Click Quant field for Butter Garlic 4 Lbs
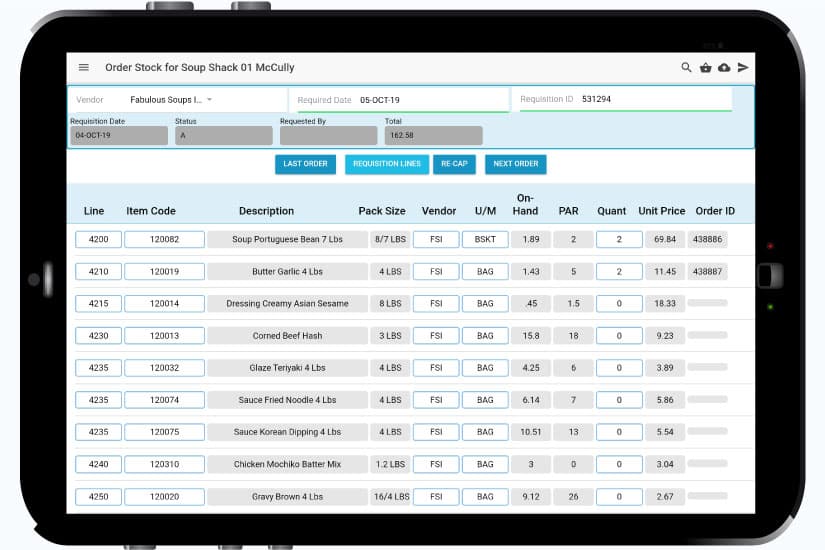The width and height of the screenshot is (825, 550). [619, 272]
